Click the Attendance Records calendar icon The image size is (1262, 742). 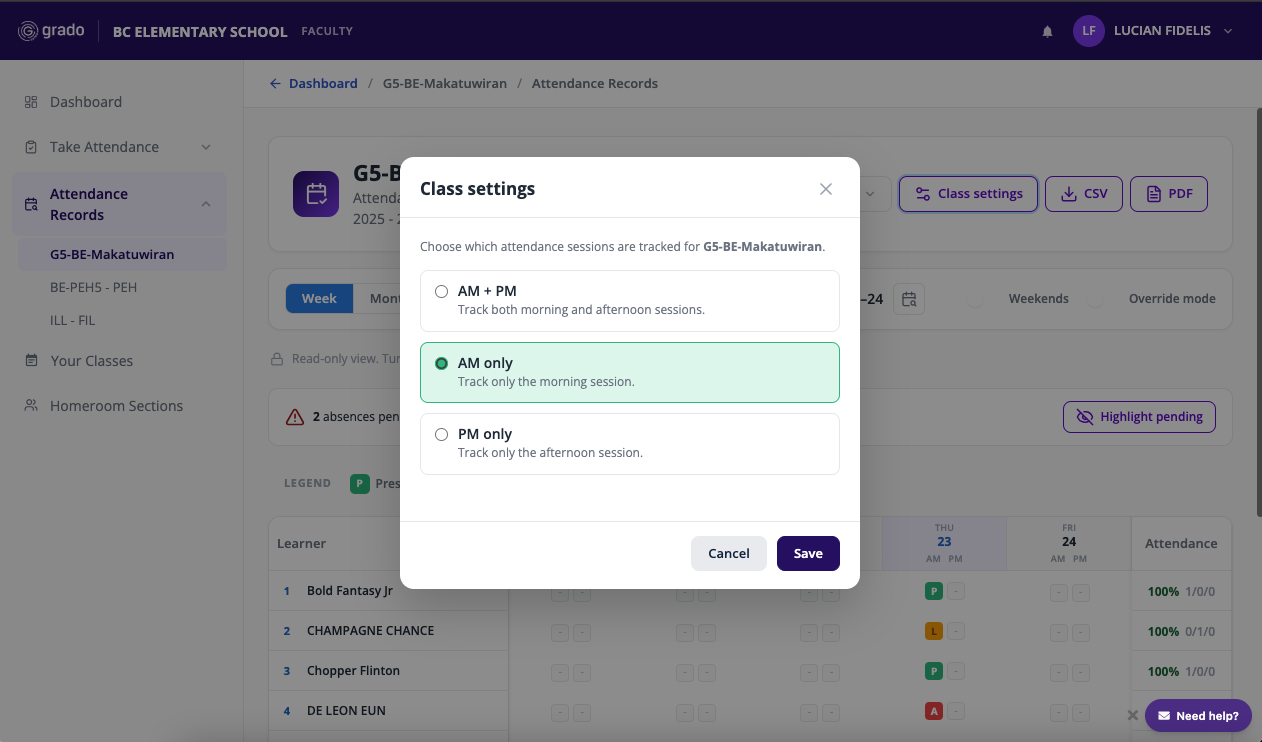(31, 204)
